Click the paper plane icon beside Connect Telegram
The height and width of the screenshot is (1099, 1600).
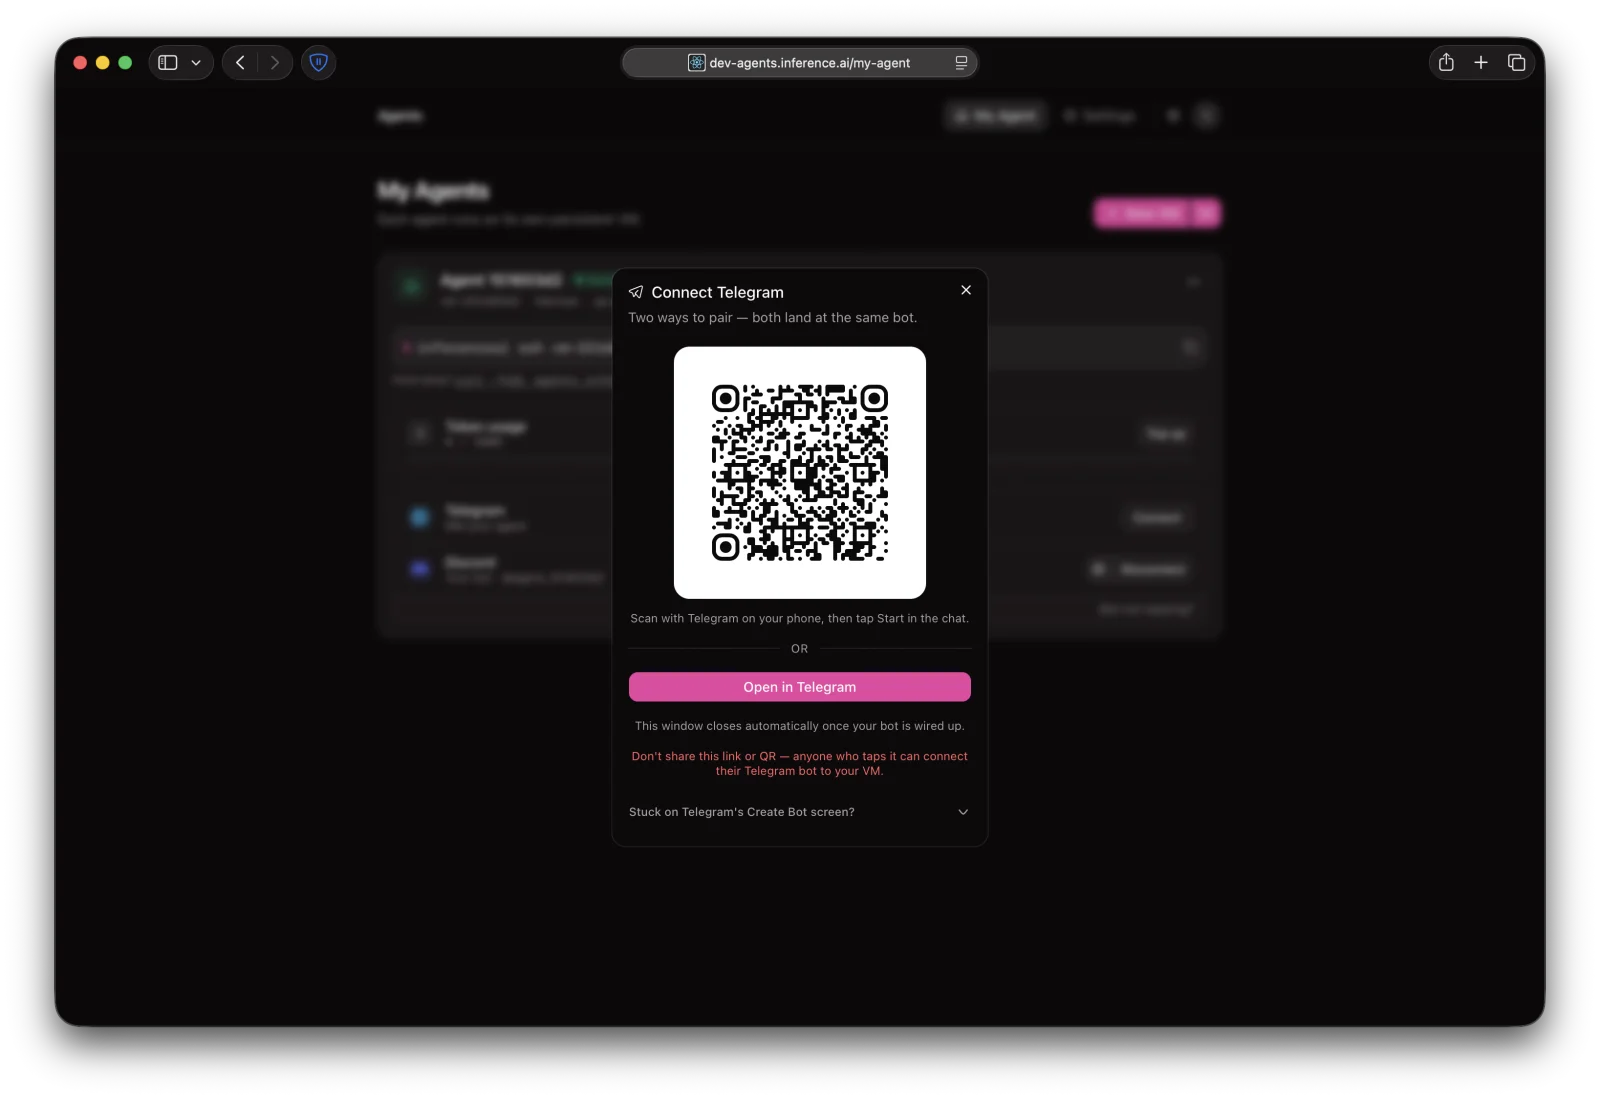tap(636, 292)
